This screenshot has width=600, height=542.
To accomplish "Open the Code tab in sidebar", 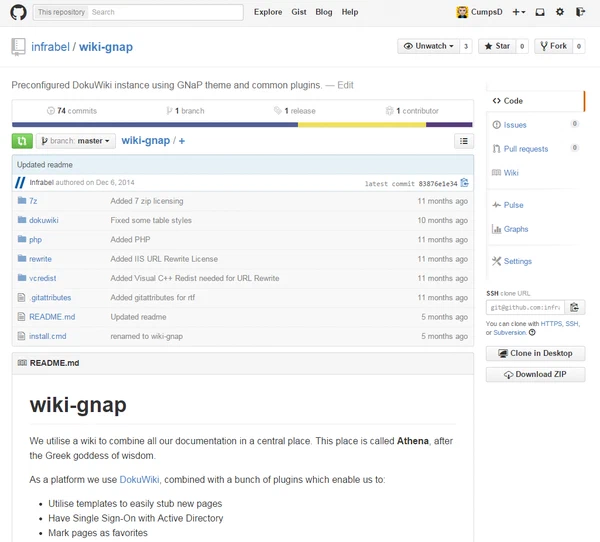I will tap(535, 101).
